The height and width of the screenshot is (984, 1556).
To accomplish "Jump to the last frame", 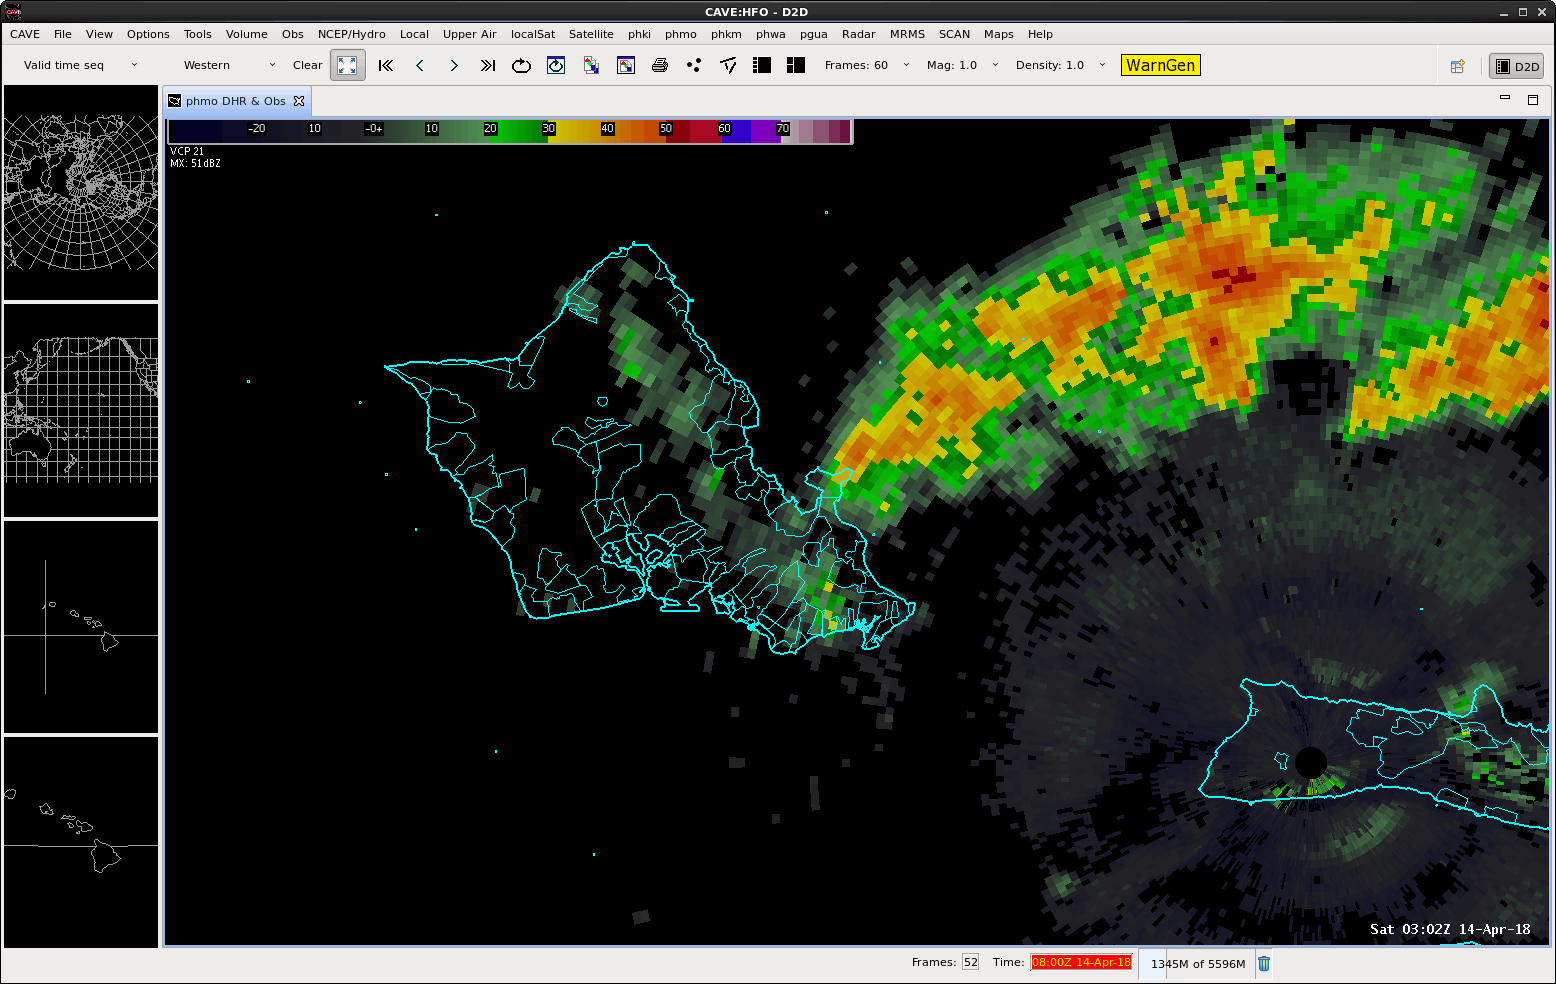I will [488, 65].
